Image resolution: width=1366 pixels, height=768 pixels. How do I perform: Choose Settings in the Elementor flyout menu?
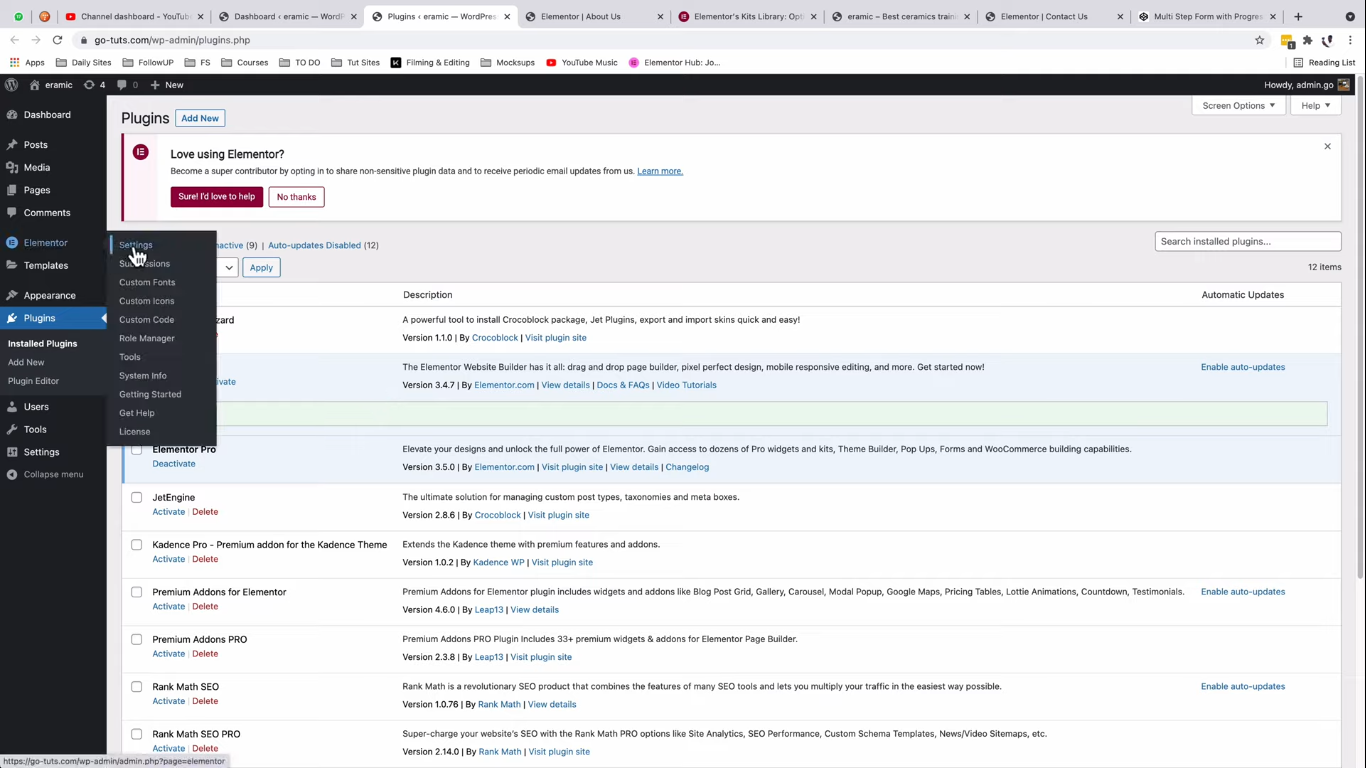coord(136,245)
